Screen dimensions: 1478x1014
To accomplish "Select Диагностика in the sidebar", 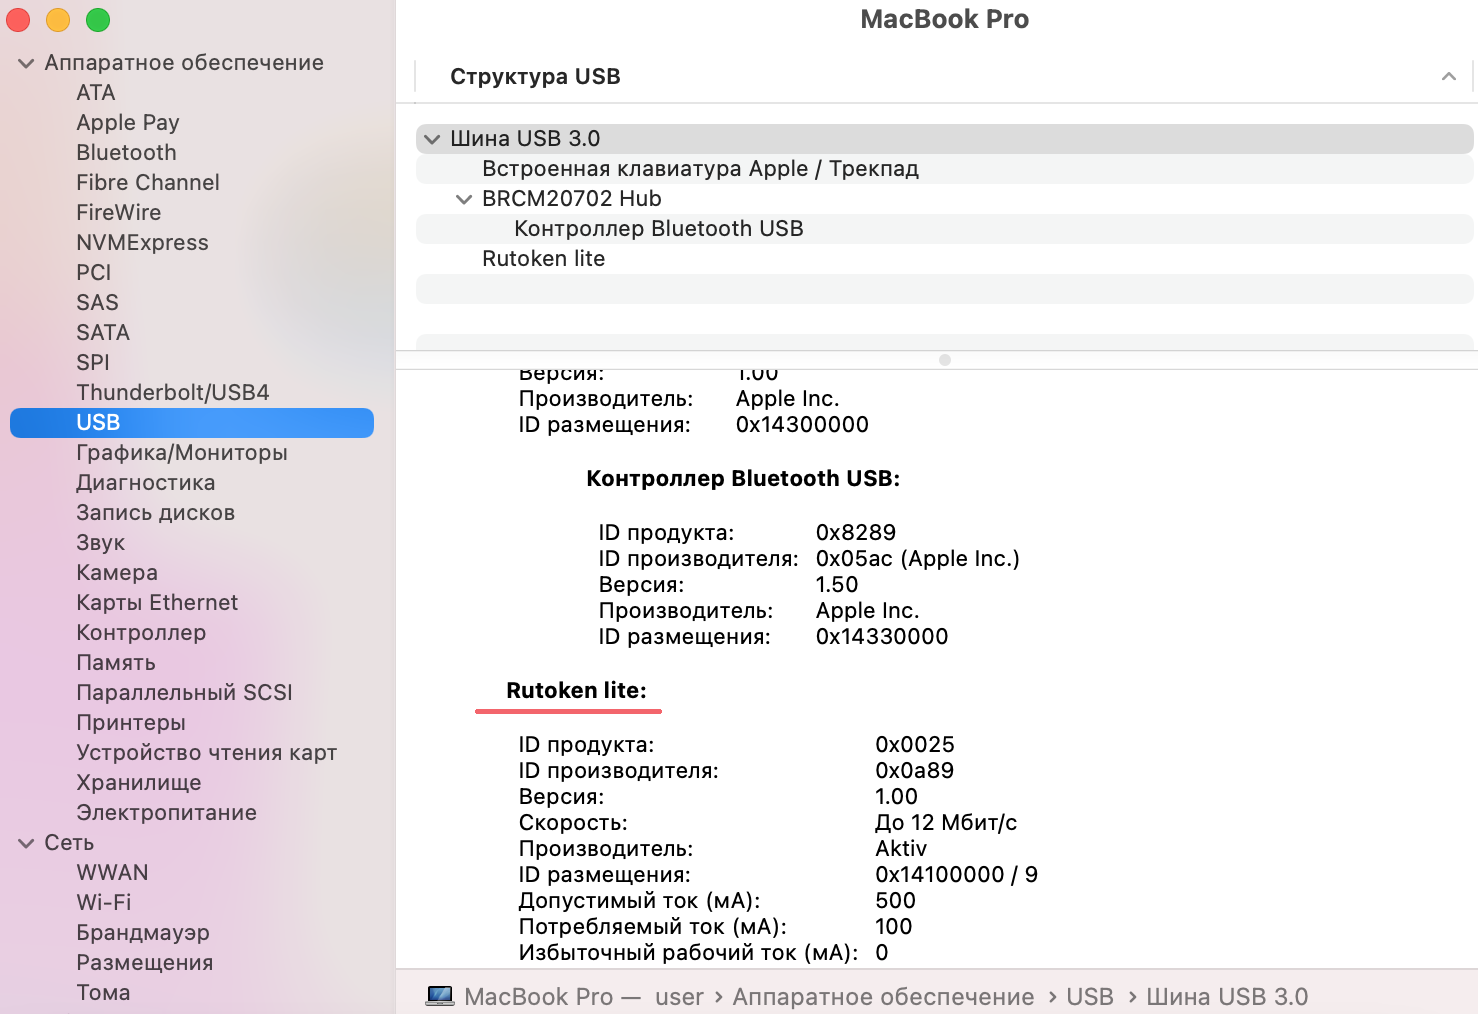I will [x=146, y=483].
